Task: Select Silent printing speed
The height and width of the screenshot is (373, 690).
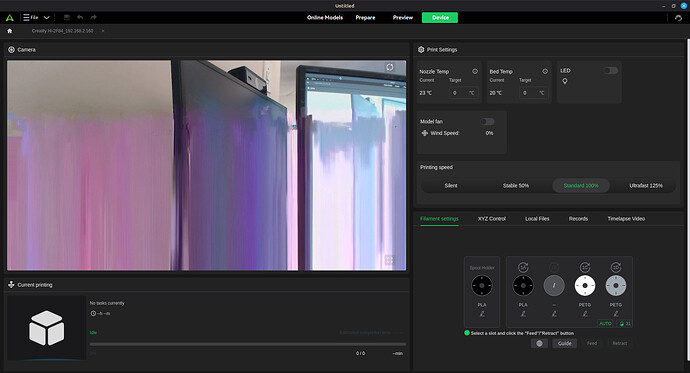Action: (x=451, y=186)
